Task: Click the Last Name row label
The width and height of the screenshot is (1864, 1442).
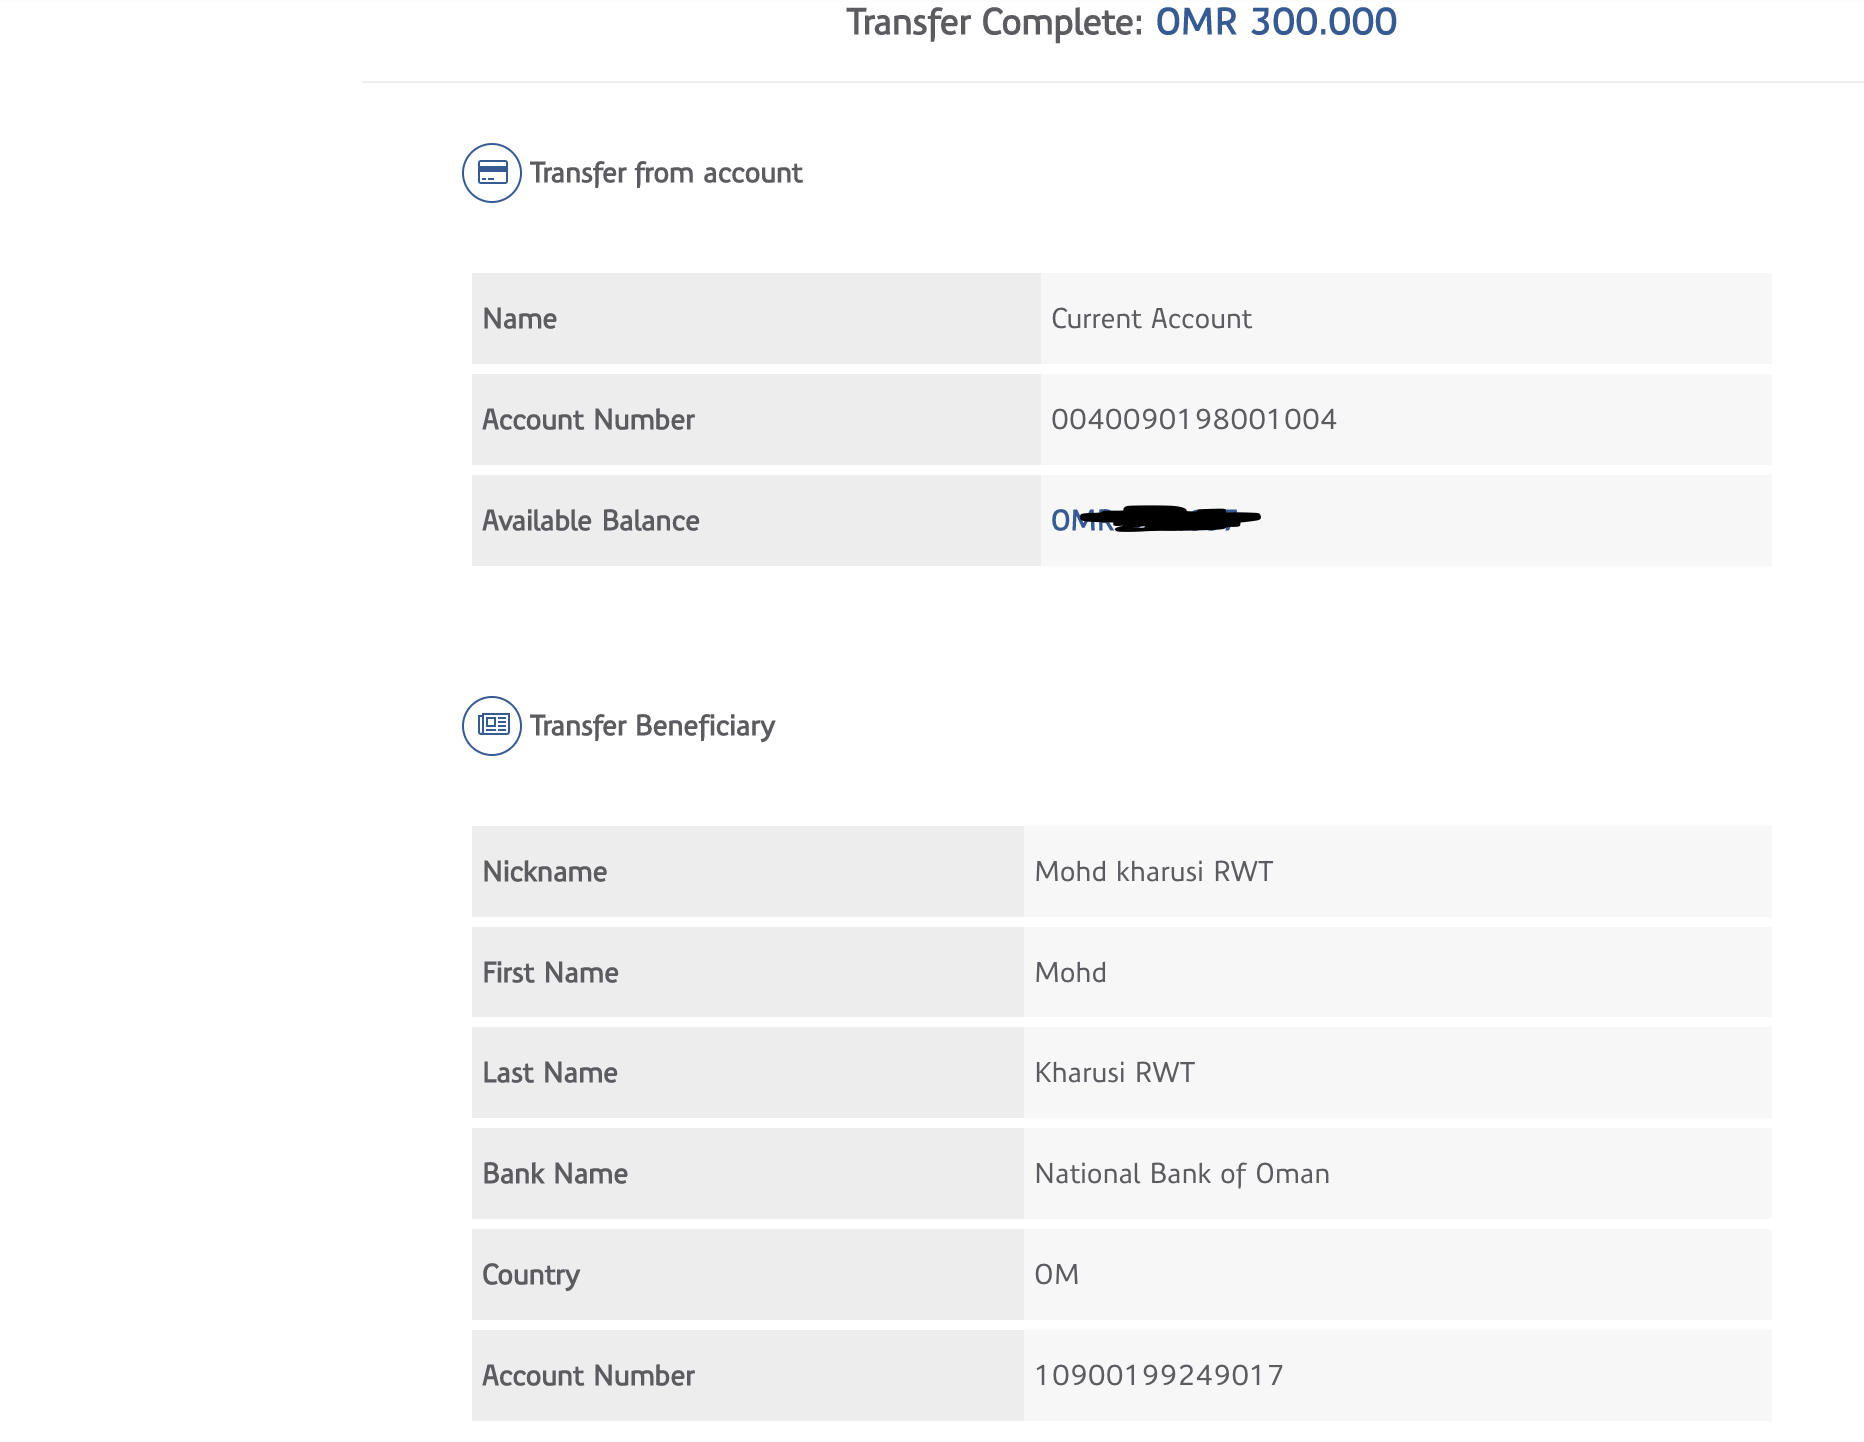Action: click(550, 1073)
